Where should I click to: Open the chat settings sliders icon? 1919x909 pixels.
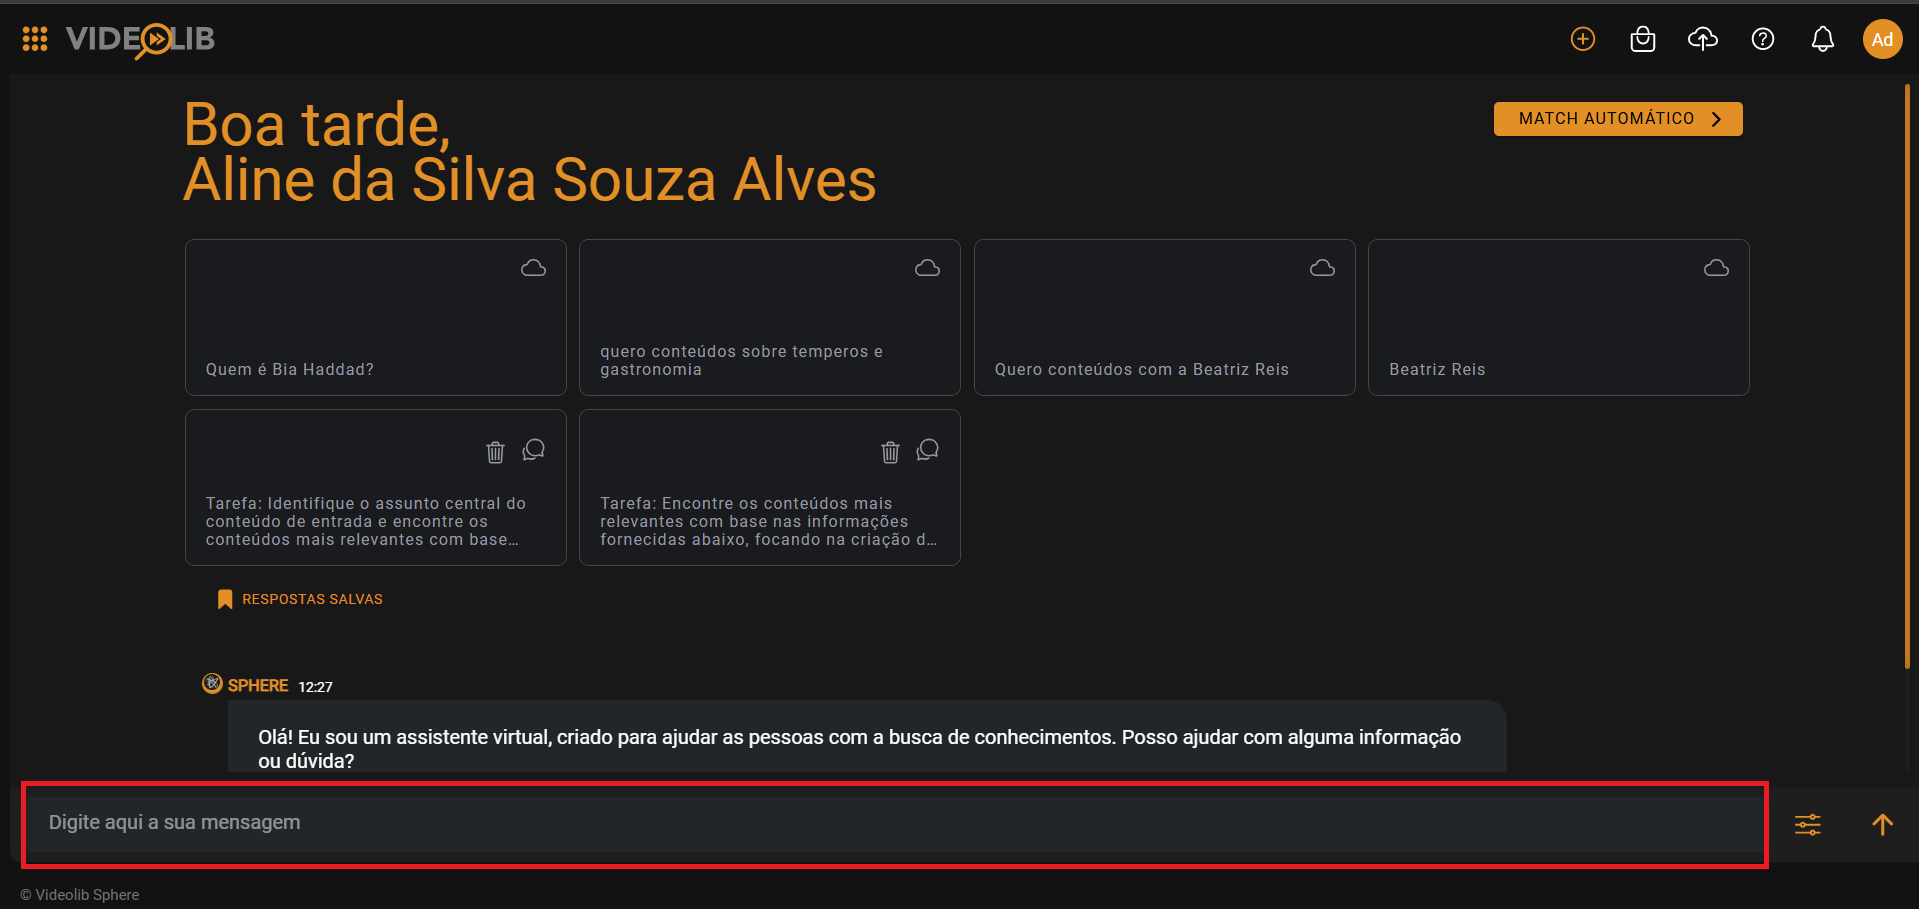point(1807,824)
